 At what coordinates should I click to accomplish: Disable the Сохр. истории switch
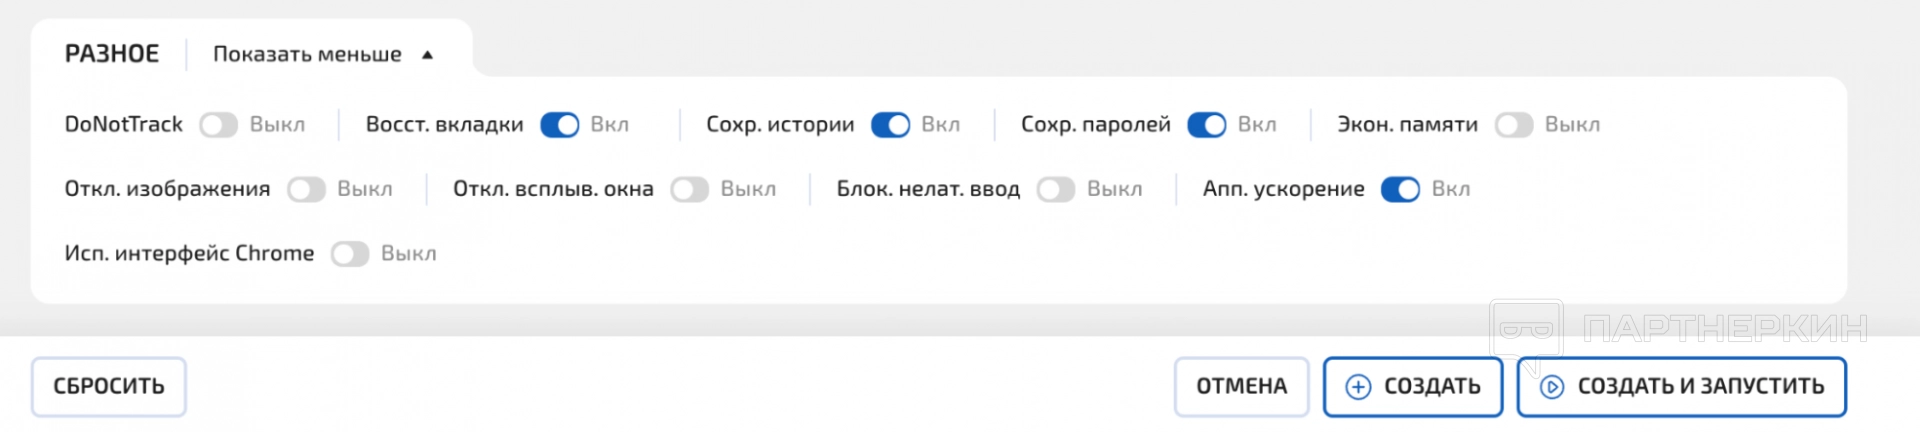pyautogui.click(x=890, y=125)
